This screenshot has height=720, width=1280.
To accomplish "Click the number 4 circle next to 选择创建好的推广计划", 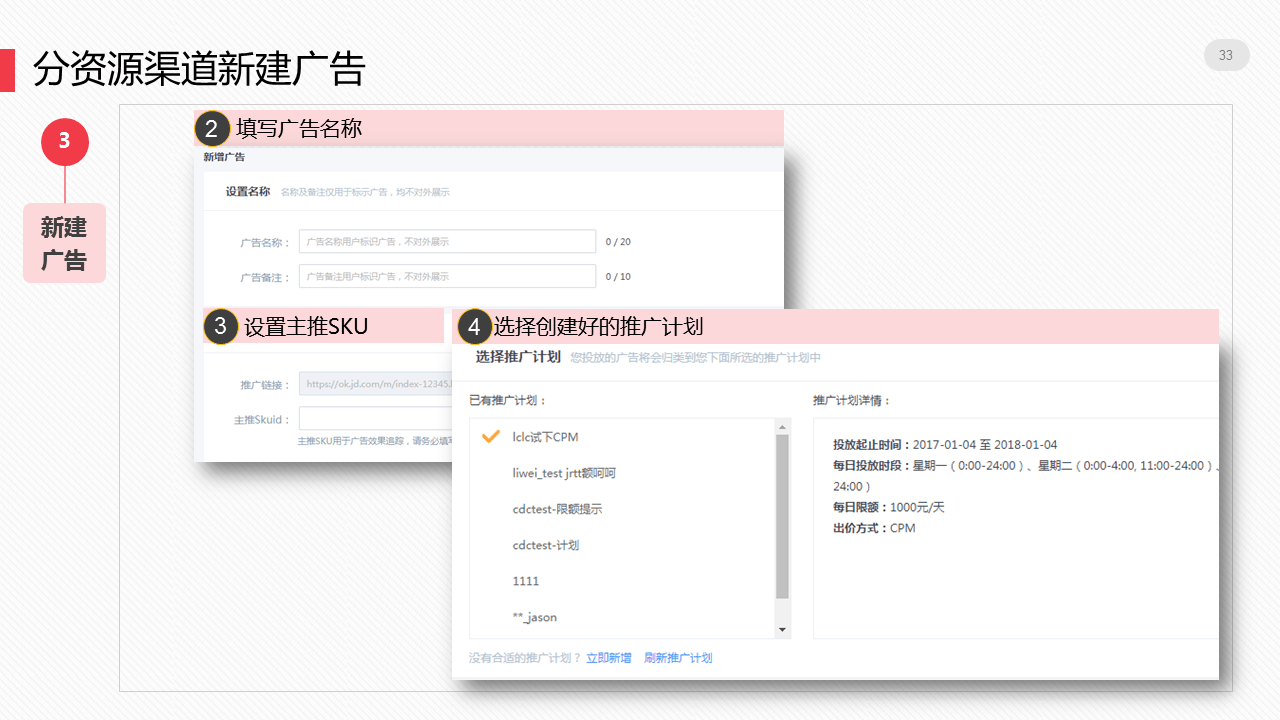I will pos(475,327).
